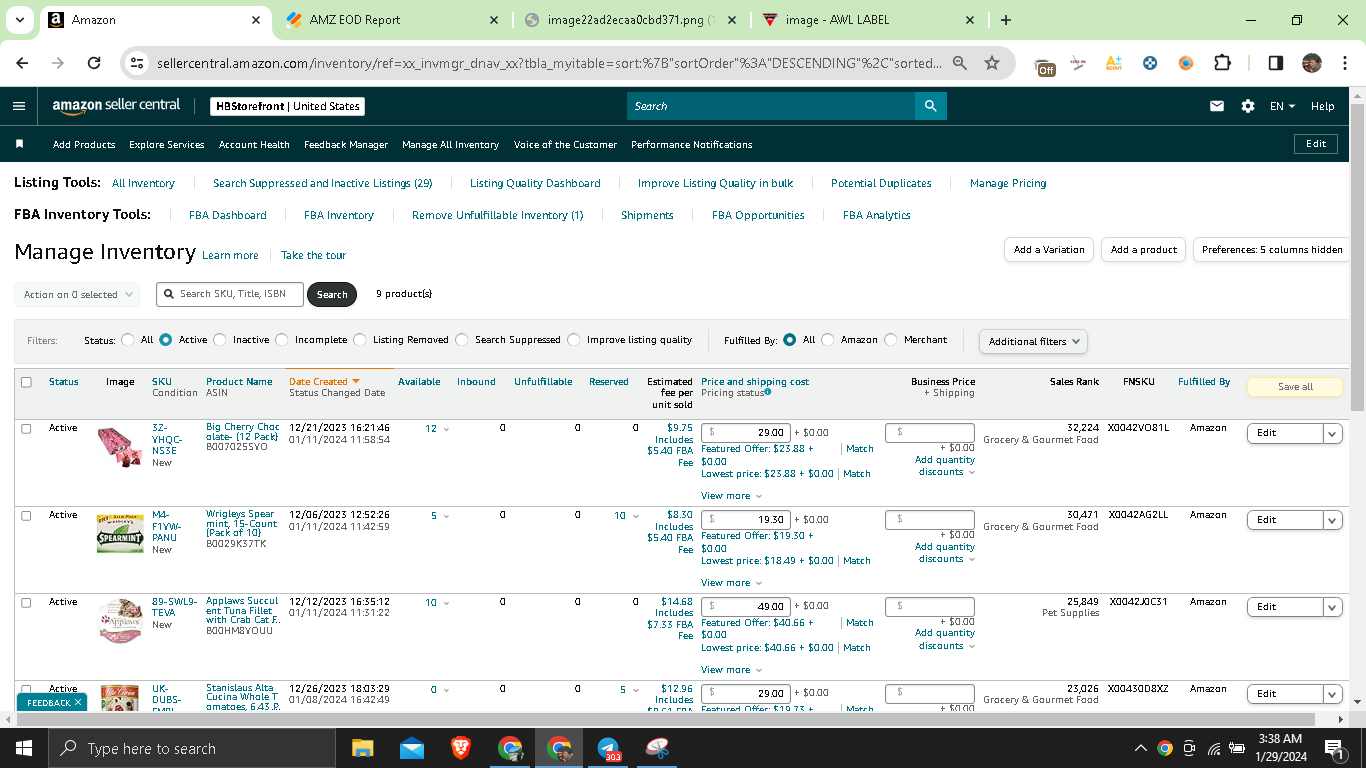Open the Chrome extensions puzzle icon

(x=1222, y=63)
